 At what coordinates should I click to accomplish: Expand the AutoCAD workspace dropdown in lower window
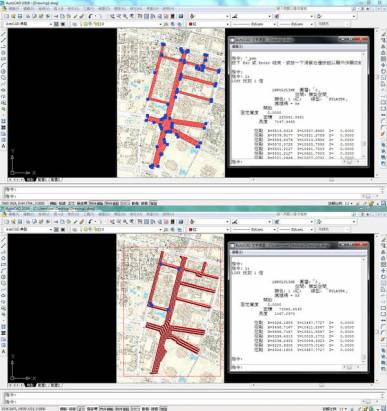coord(28,229)
